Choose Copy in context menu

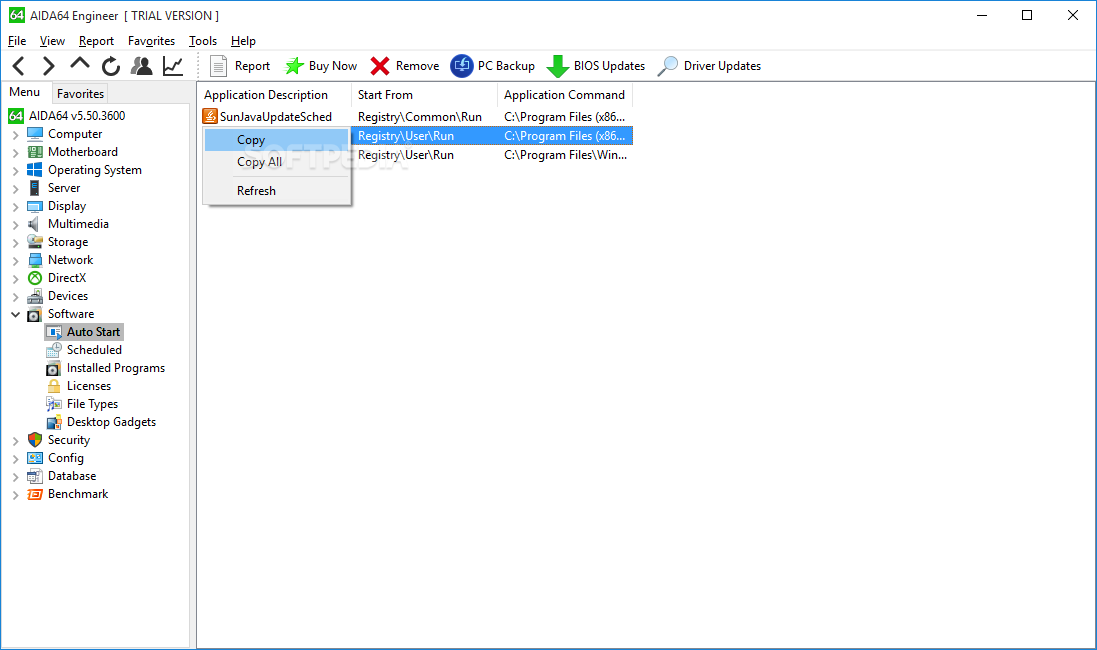276,140
